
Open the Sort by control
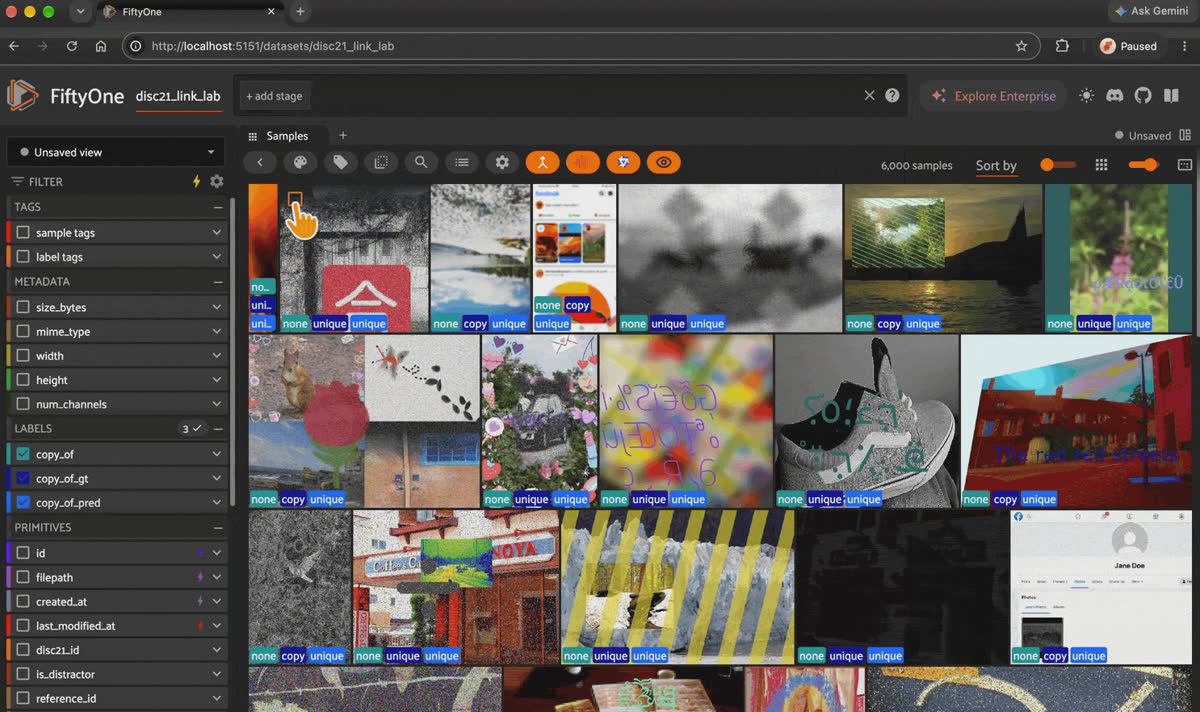[996, 166]
